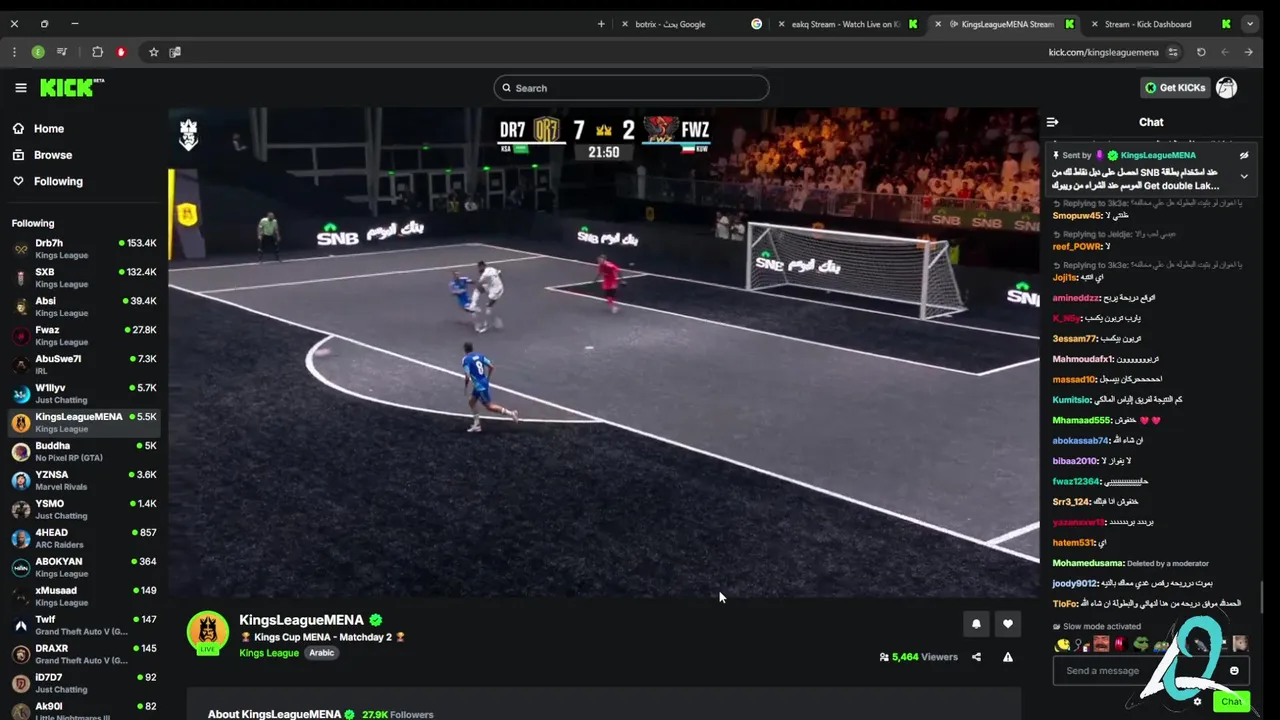The width and height of the screenshot is (1280, 720).
Task: Collapse the chat panel arrow icon
Action: pos(1052,122)
